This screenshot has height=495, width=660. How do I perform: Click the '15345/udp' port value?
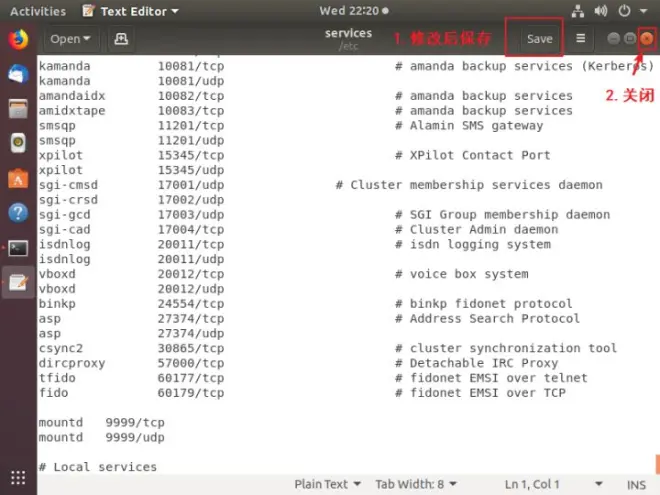click(191, 170)
